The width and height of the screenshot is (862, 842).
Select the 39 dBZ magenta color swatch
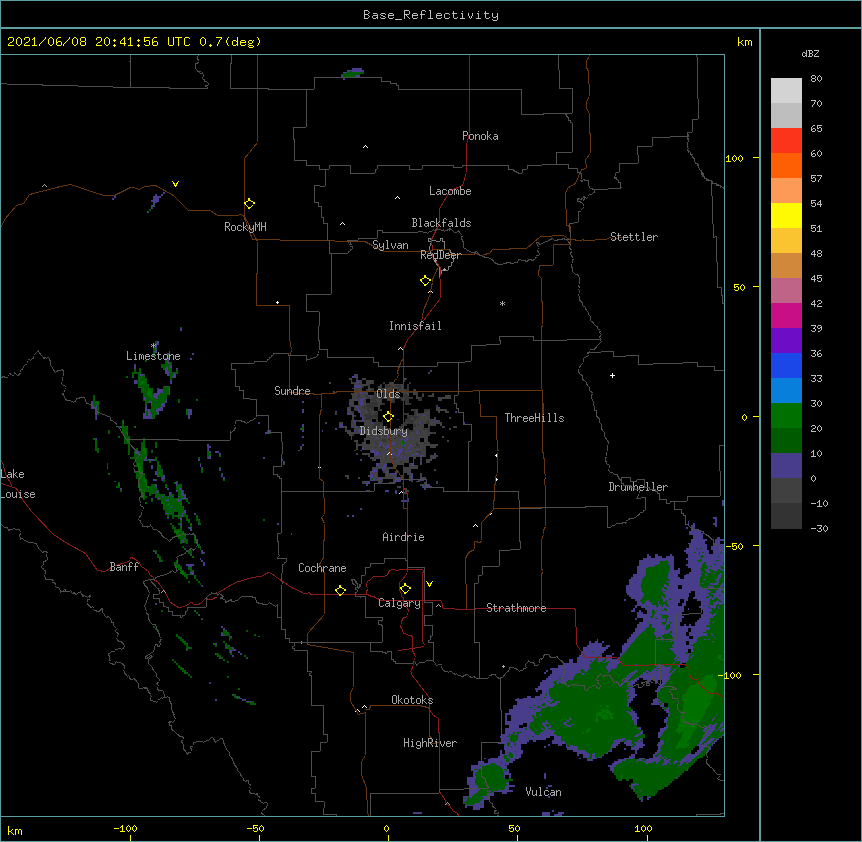click(x=786, y=315)
